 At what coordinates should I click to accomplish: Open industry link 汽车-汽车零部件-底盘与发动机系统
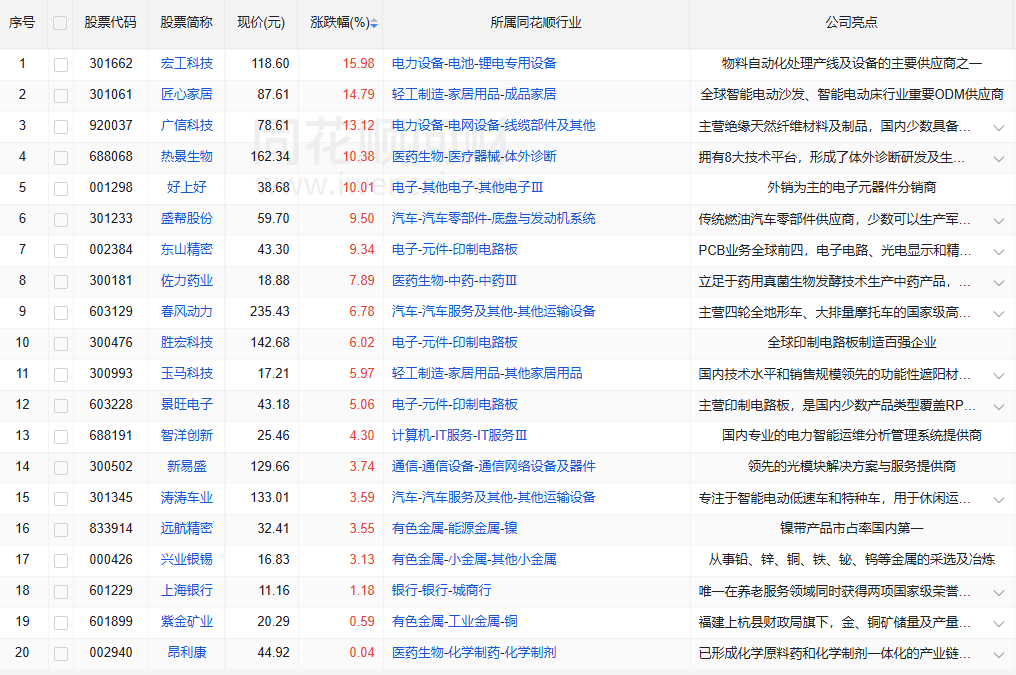pyautogui.click(x=494, y=219)
